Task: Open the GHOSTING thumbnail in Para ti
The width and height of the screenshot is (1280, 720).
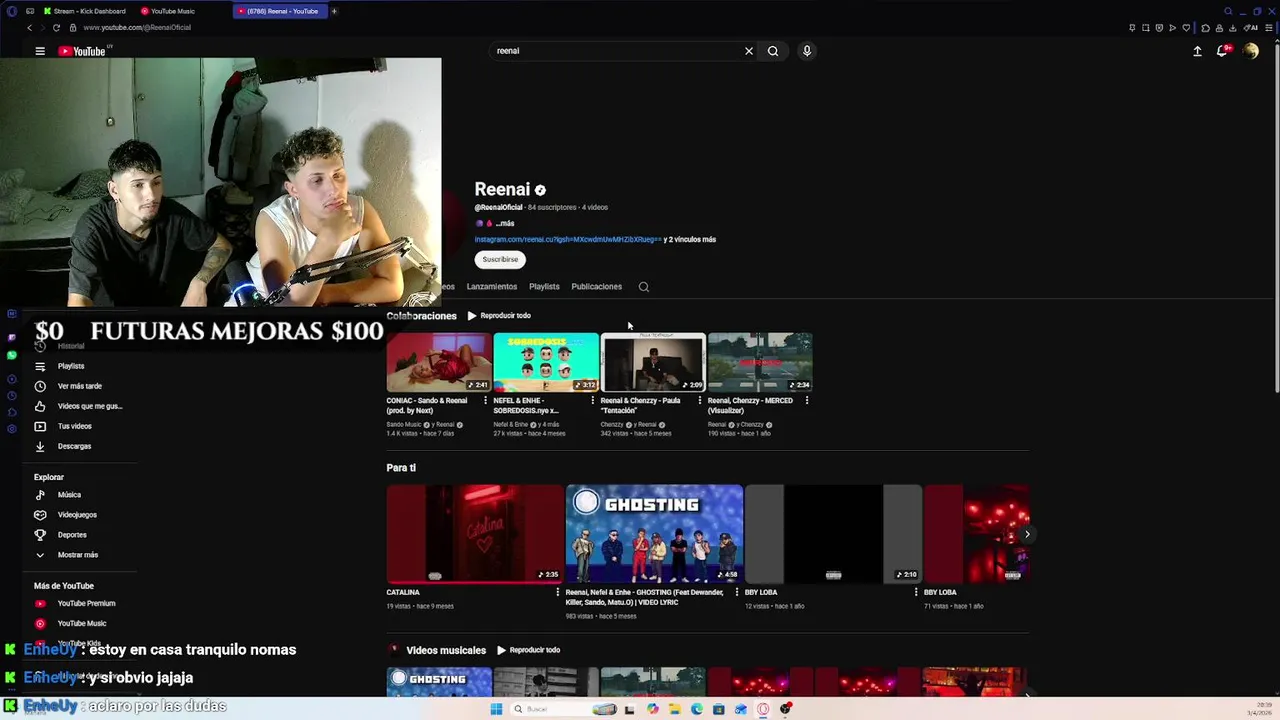Action: [654, 534]
